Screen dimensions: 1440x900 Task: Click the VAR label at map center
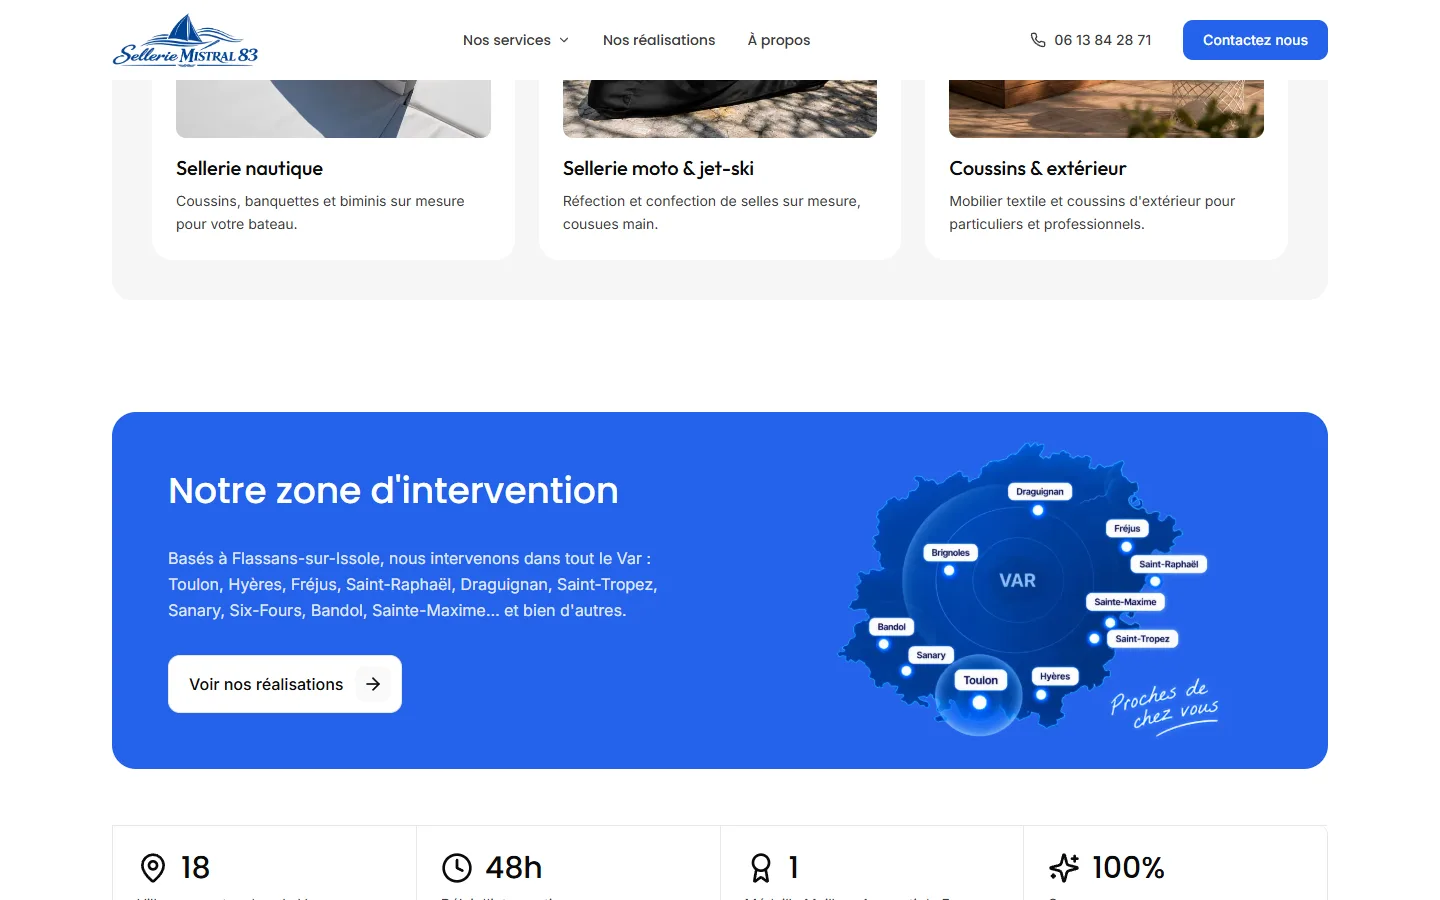[x=1017, y=581]
